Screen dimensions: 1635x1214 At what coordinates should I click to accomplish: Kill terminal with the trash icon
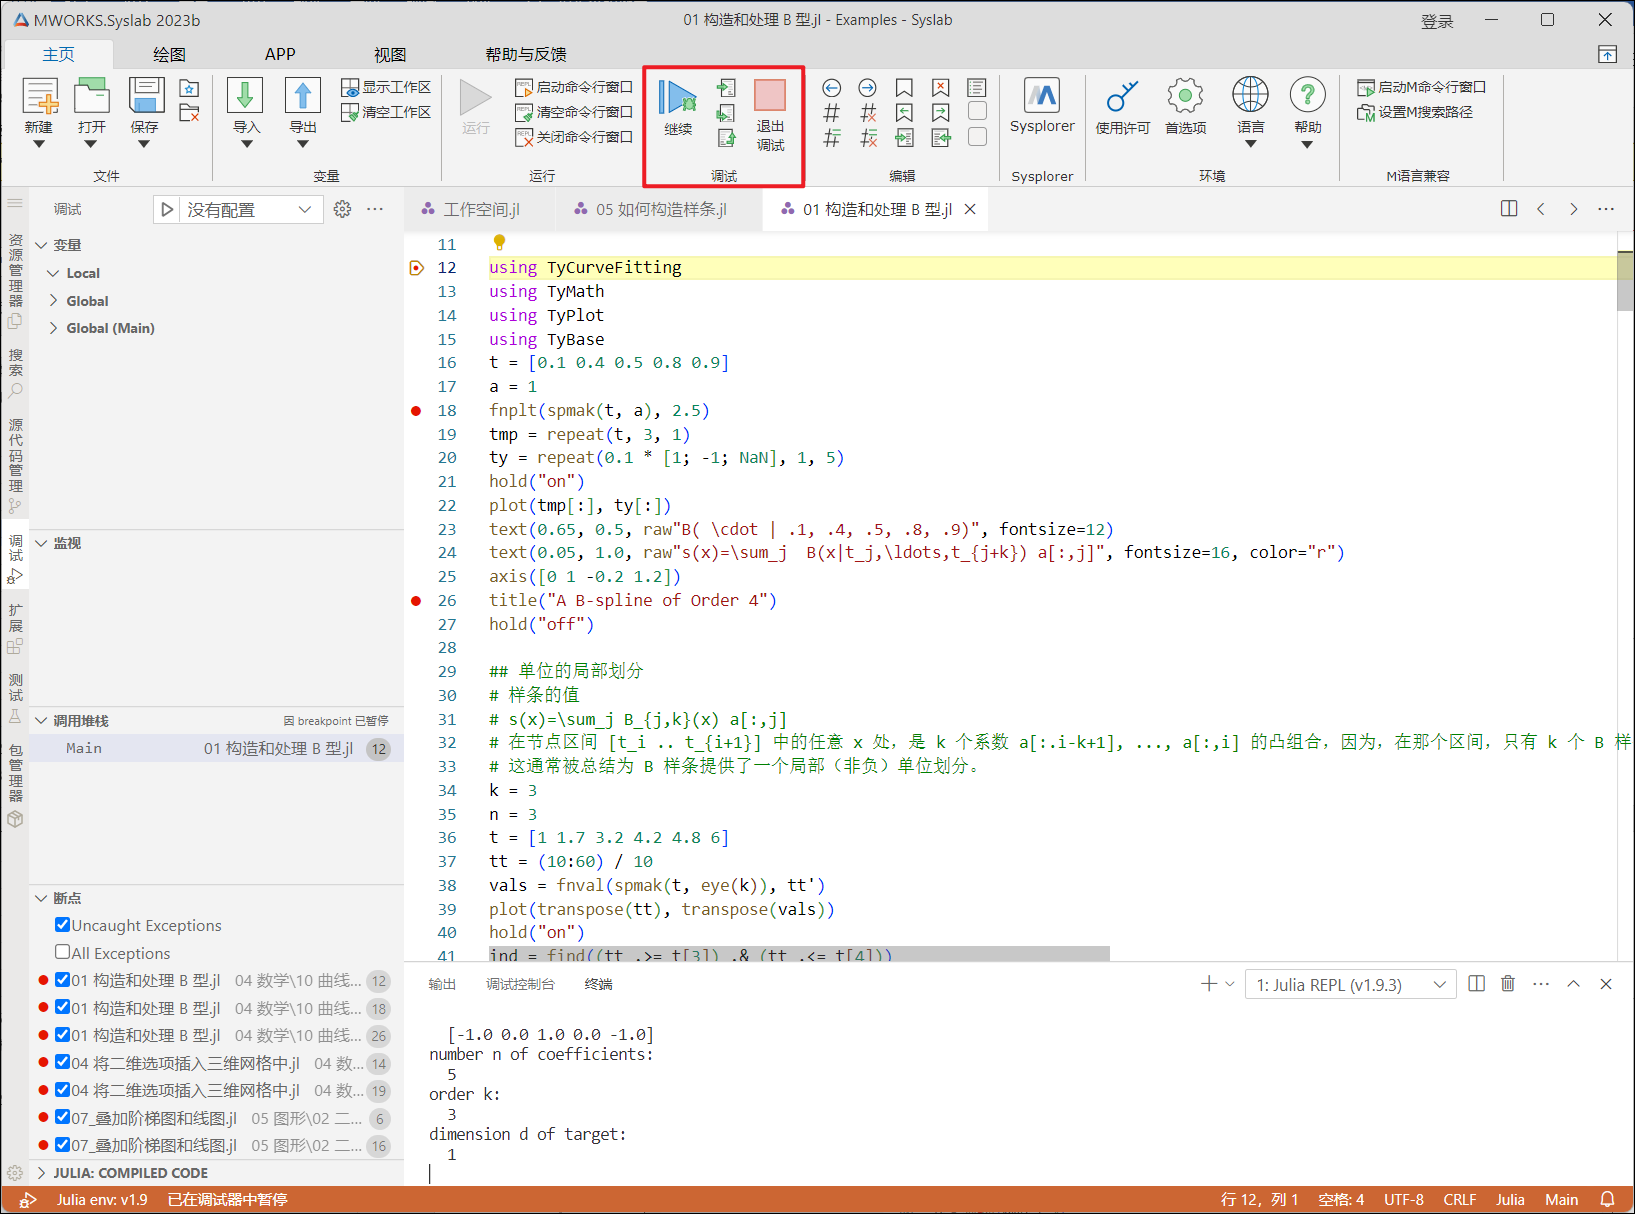[x=1507, y=984]
